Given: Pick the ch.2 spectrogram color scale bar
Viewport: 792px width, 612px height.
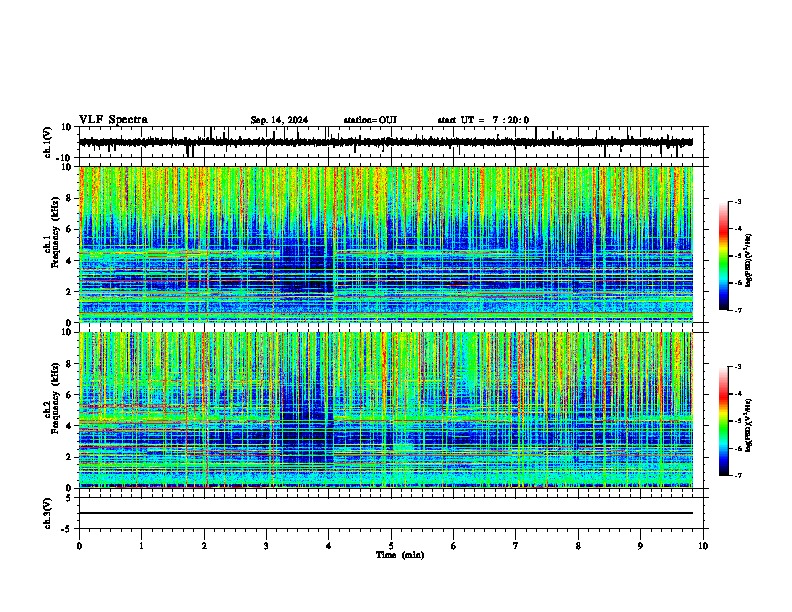Looking at the screenshot, I should (723, 421).
